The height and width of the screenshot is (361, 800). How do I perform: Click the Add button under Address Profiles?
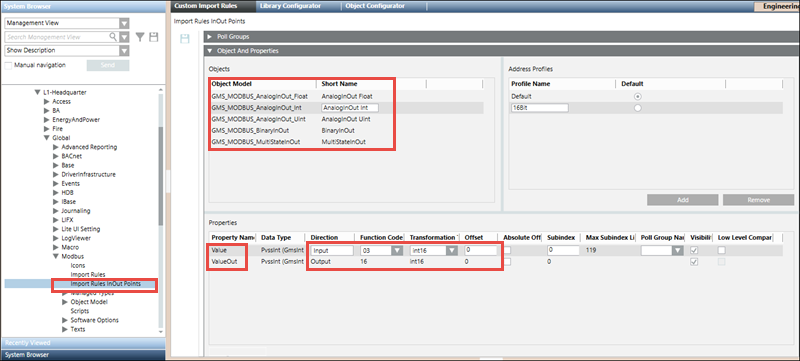click(x=683, y=200)
